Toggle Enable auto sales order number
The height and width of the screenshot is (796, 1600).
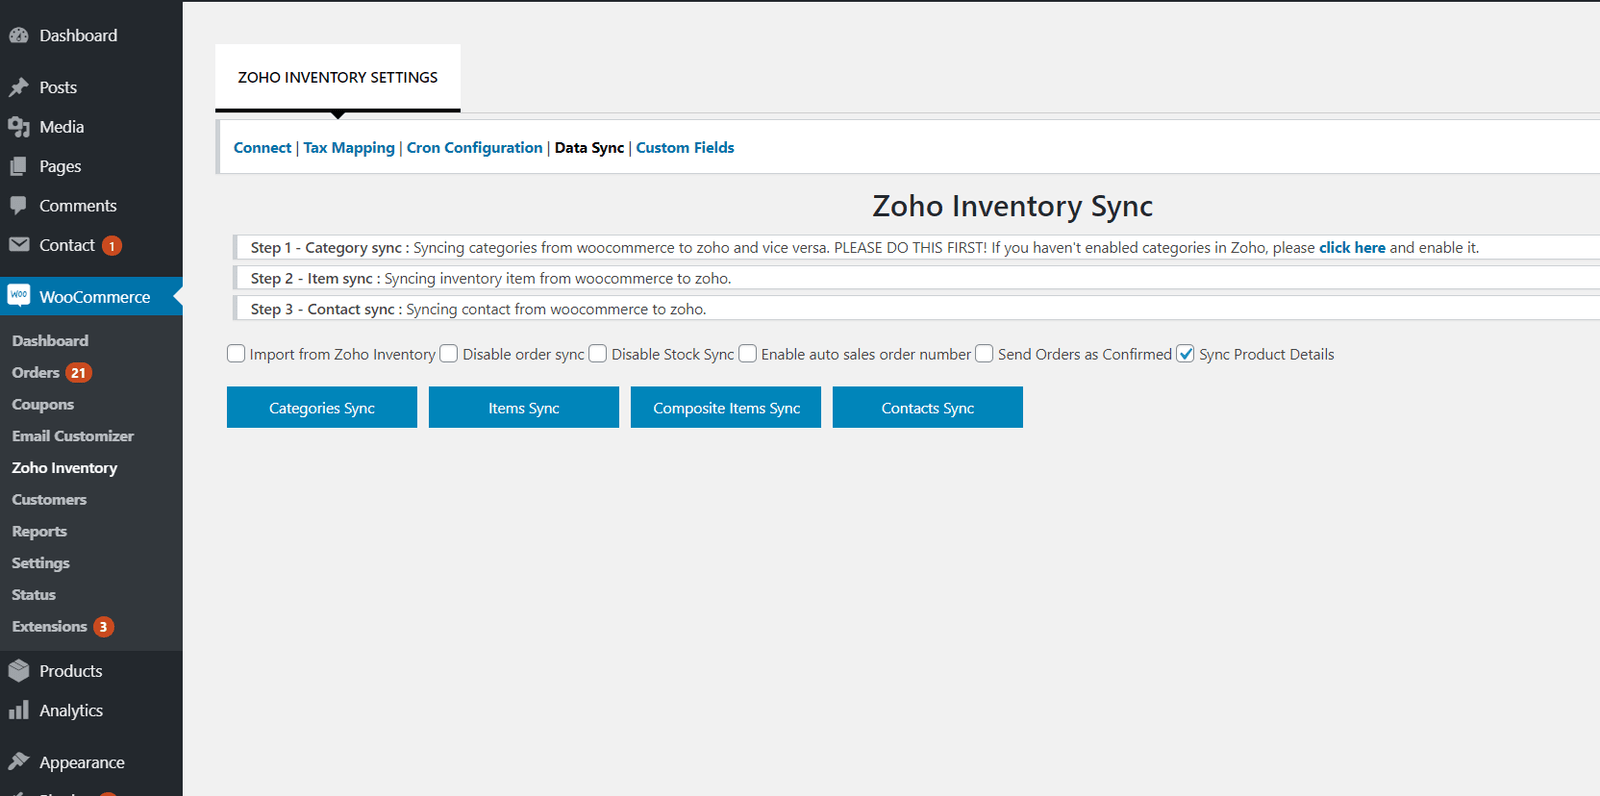747,353
